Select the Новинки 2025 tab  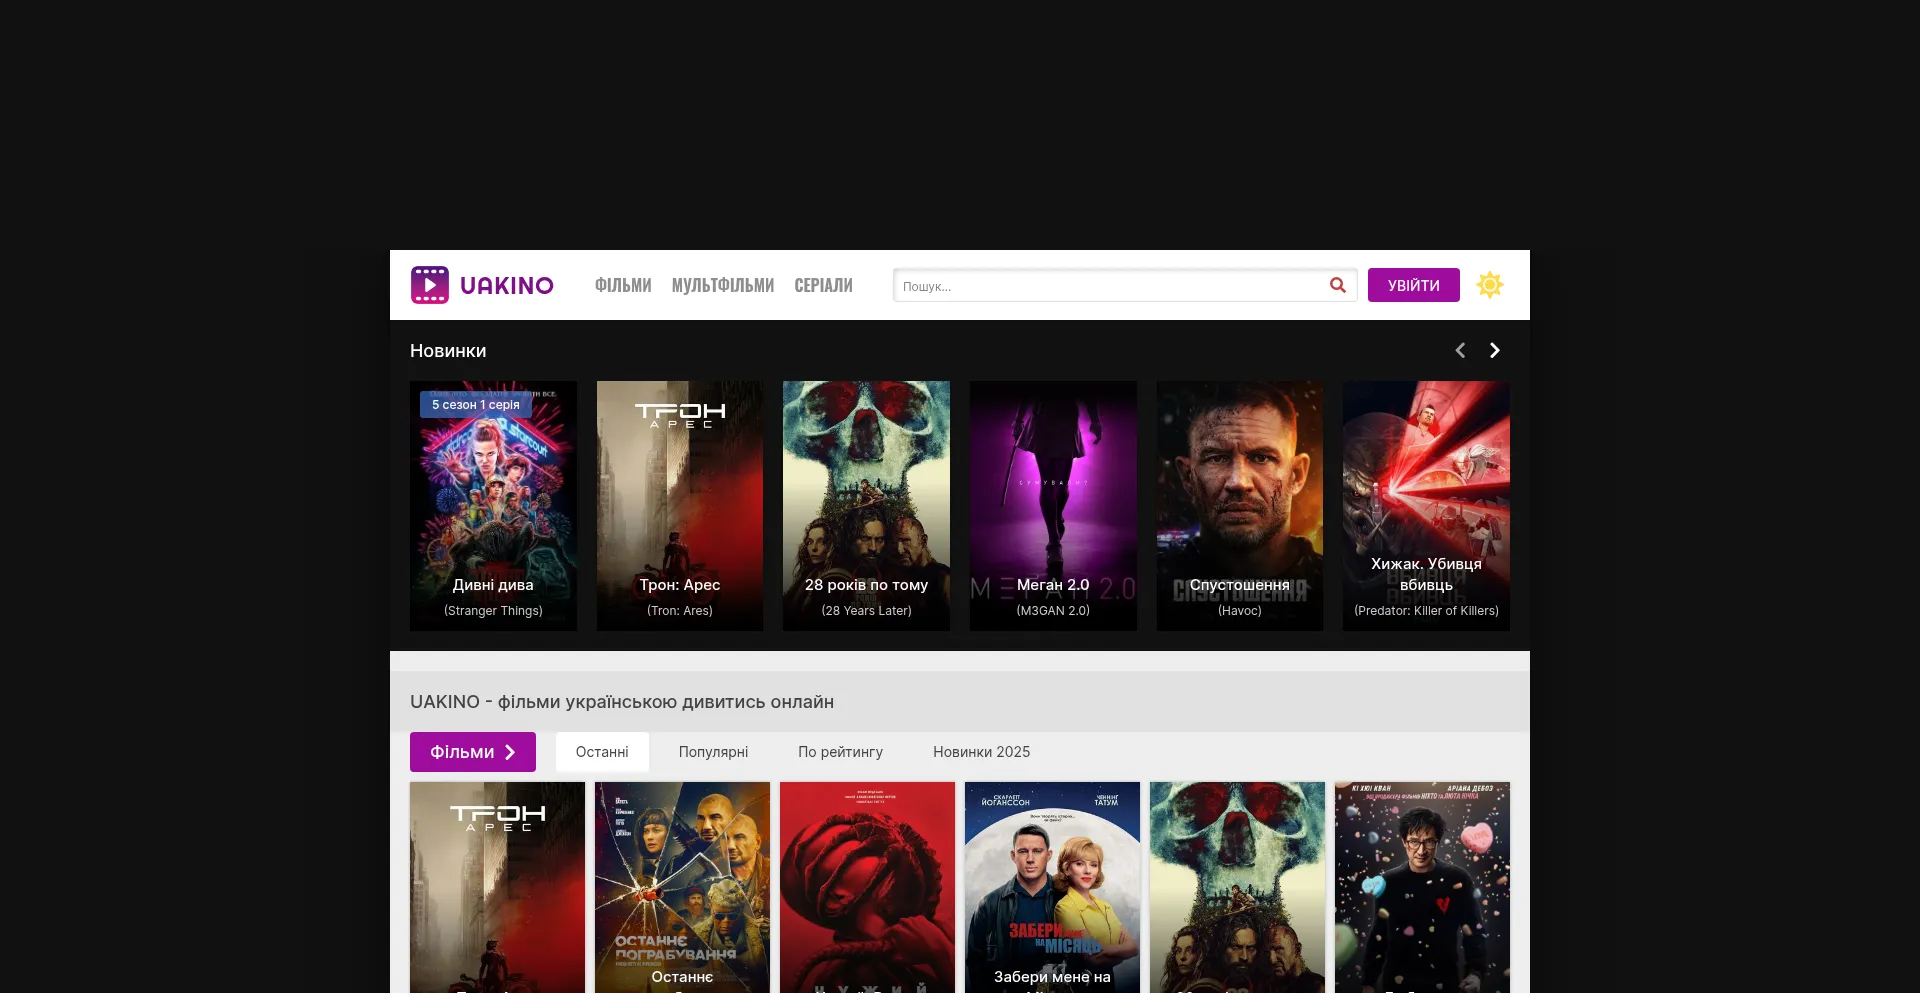coord(981,752)
